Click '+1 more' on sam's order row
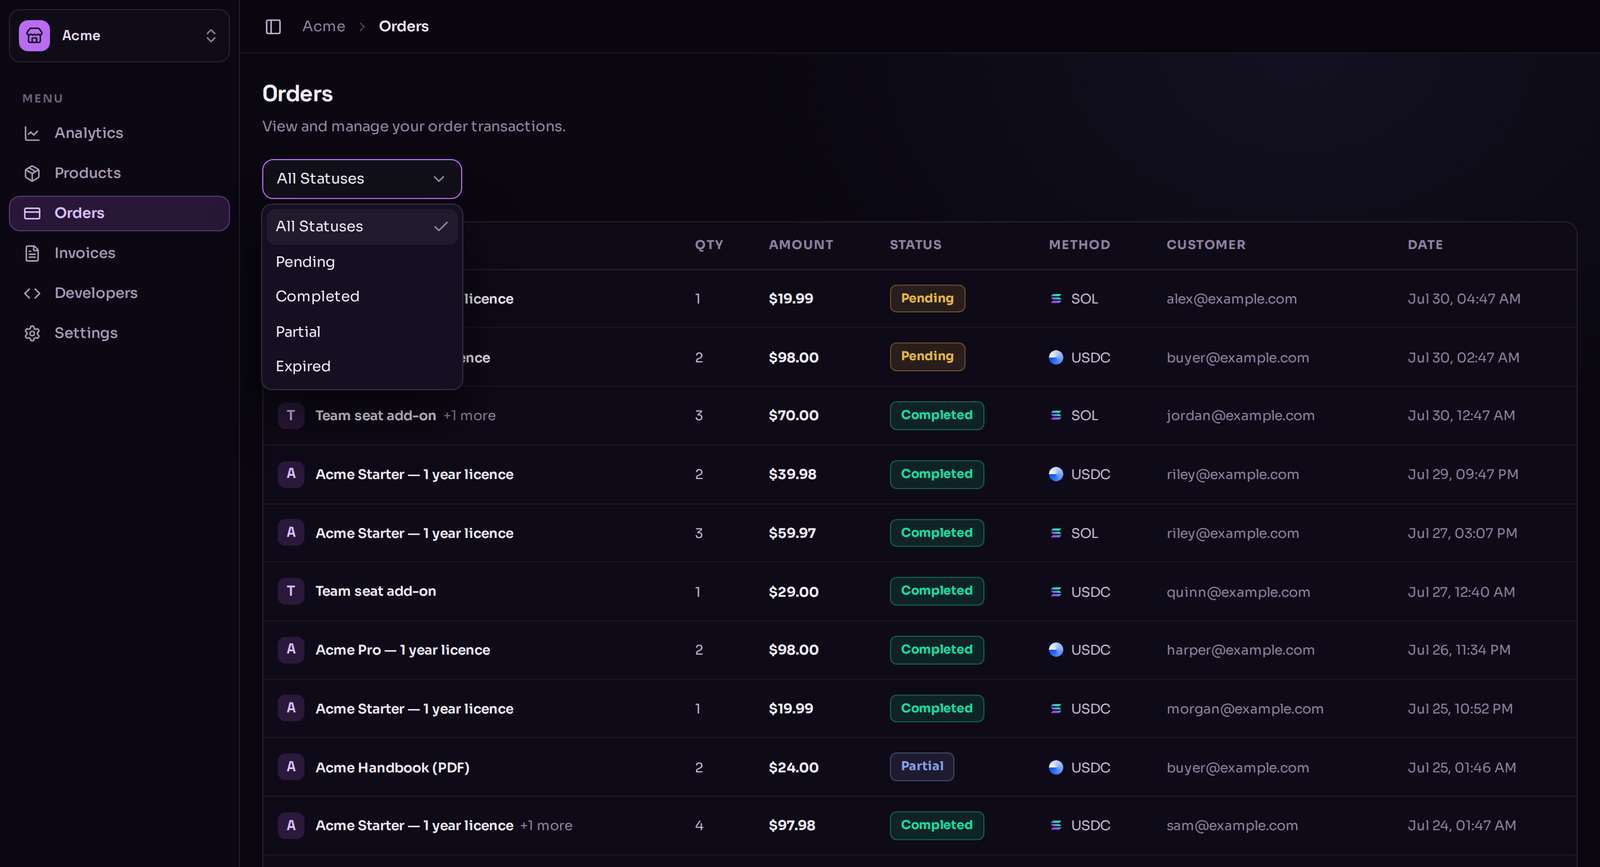 (546, 826)
